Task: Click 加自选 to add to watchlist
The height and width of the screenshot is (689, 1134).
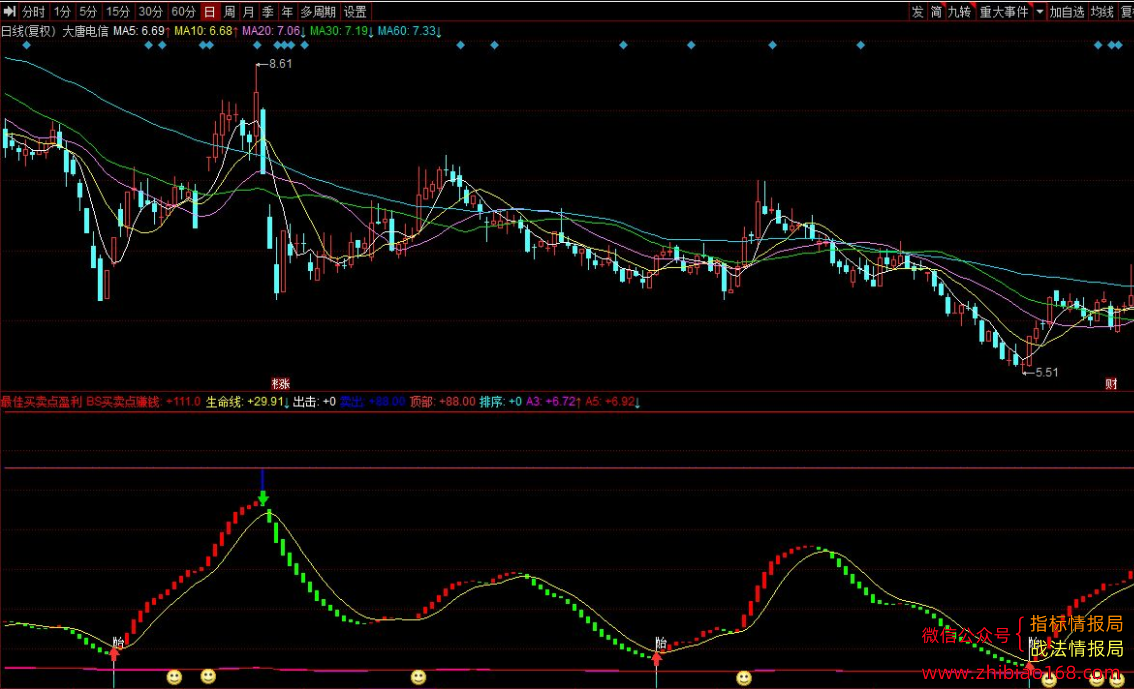Action: [x=1067, y=12]
